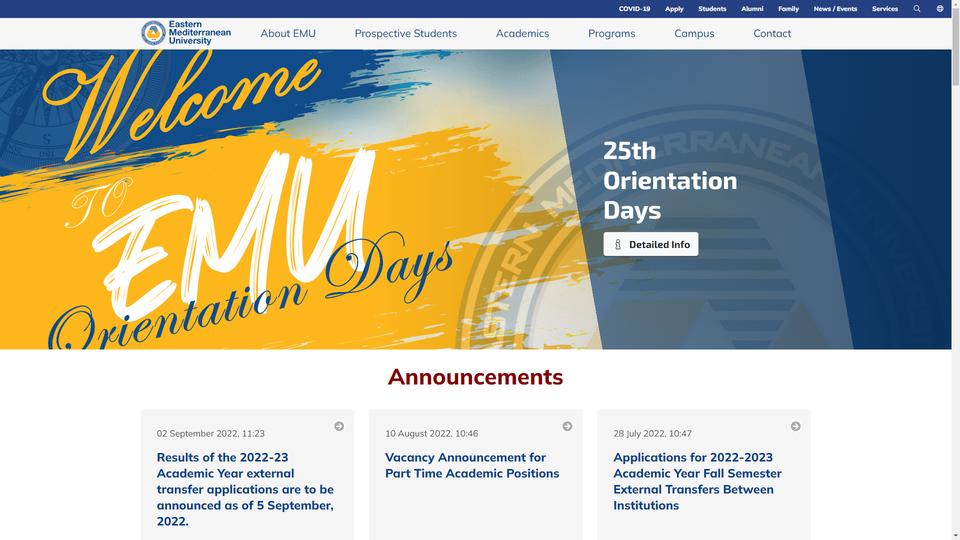Expand the Prospective Students menu
Viewport: 960px width, 540px height.
pyautogui.click(x=406, y=34)
